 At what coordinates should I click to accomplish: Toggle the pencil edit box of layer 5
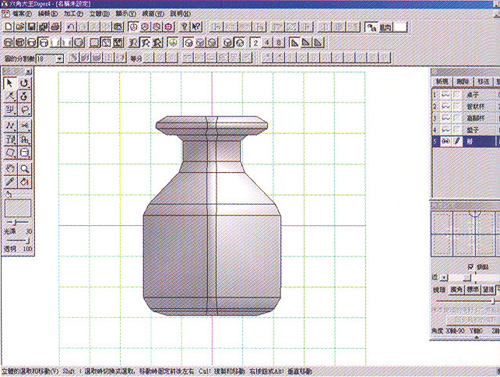(457, 141)
